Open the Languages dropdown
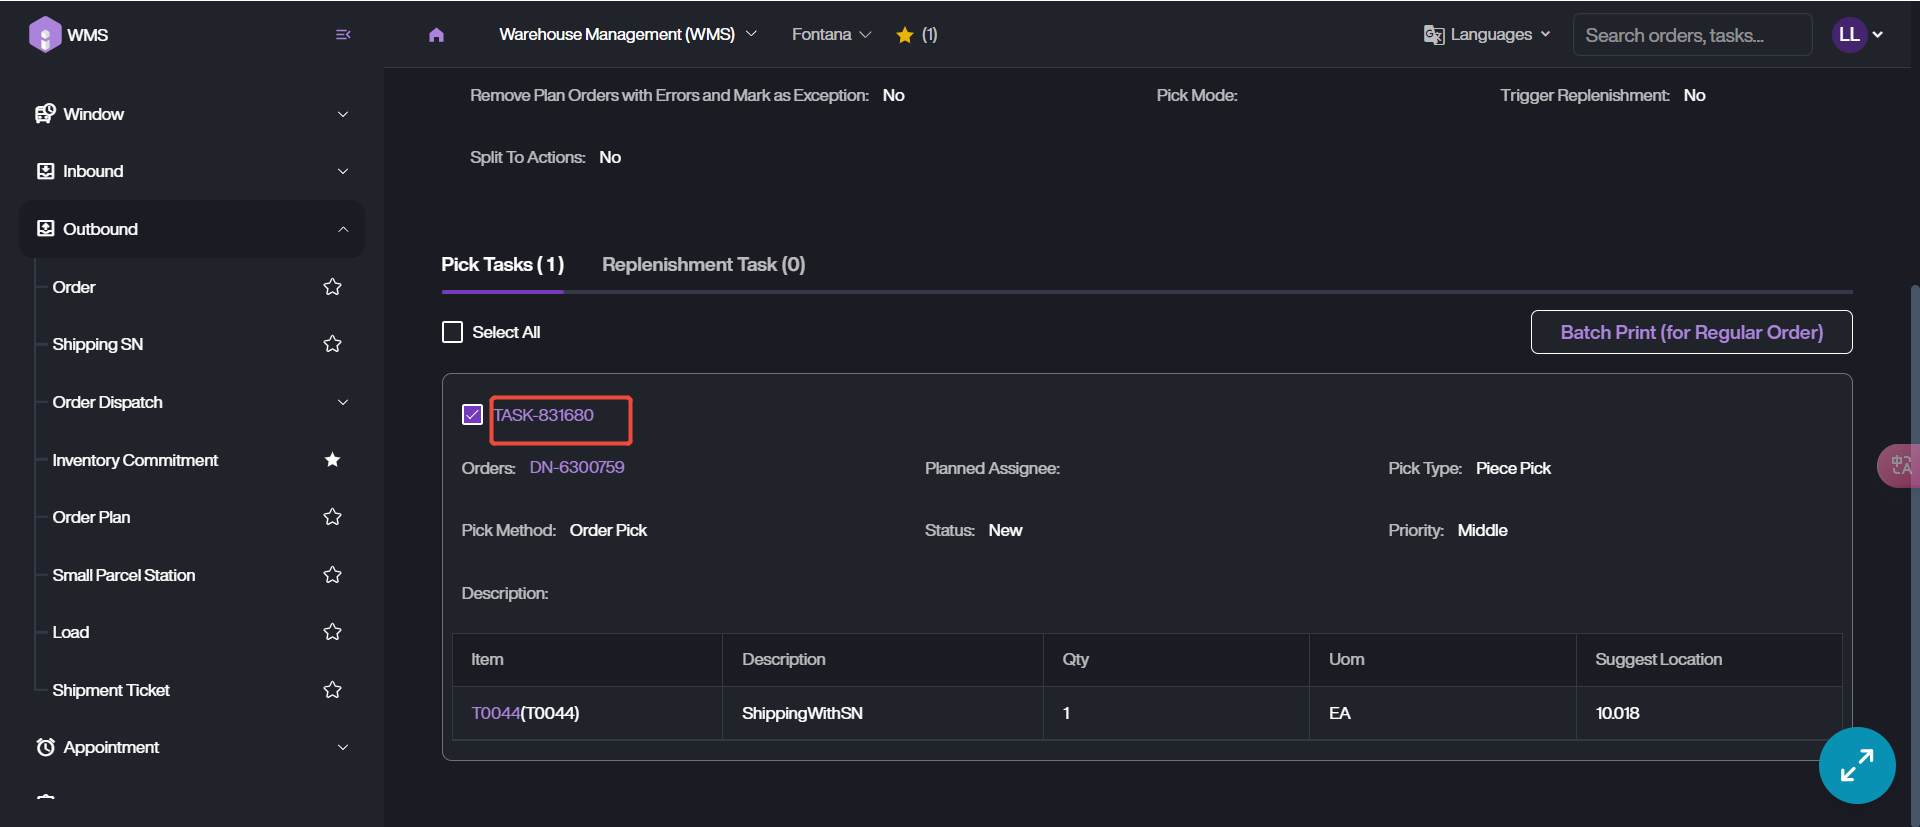 (x=1487, y=35)
